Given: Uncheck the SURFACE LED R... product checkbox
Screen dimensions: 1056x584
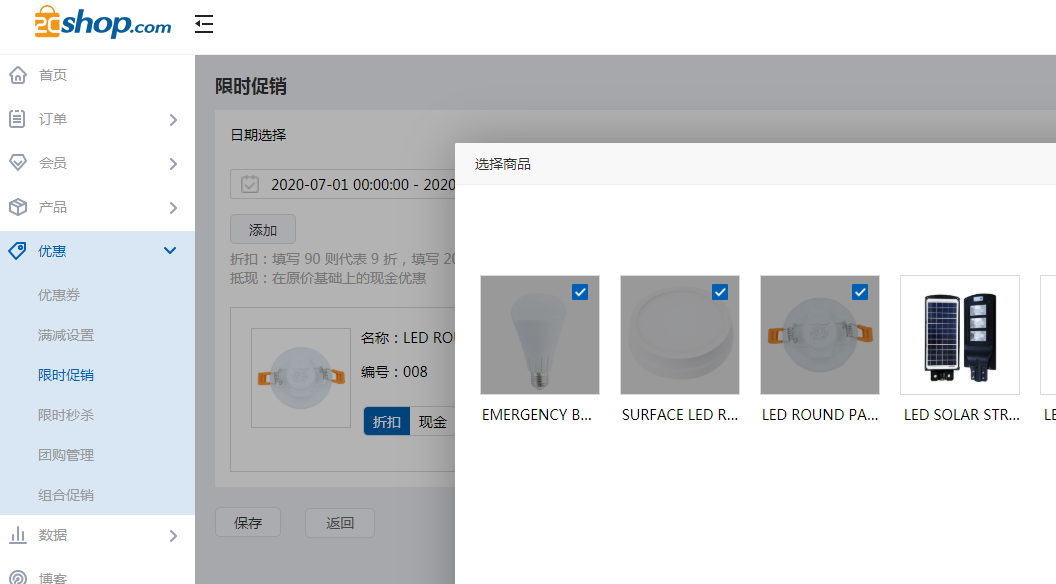Looking at the screenshot, I should coord(720,292).
